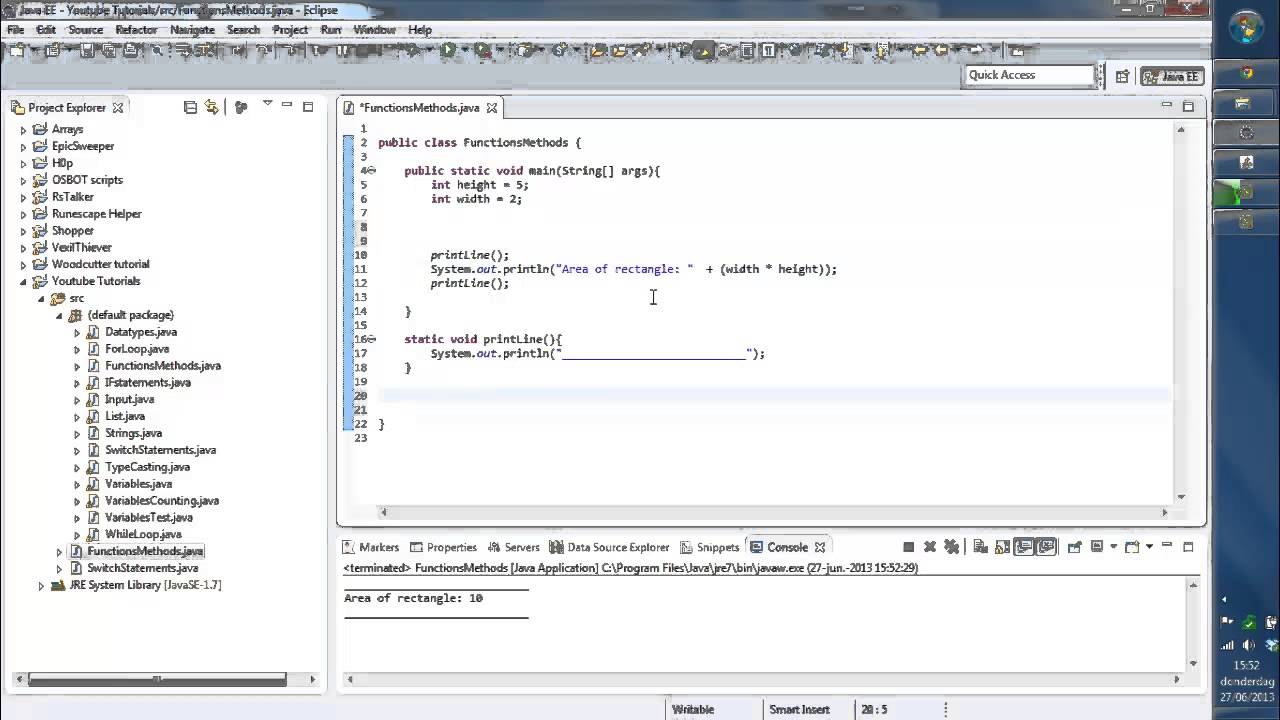This screenshot has width=1280, height=720.
Task: Switch to the Snippets tab
Action: 710,547
